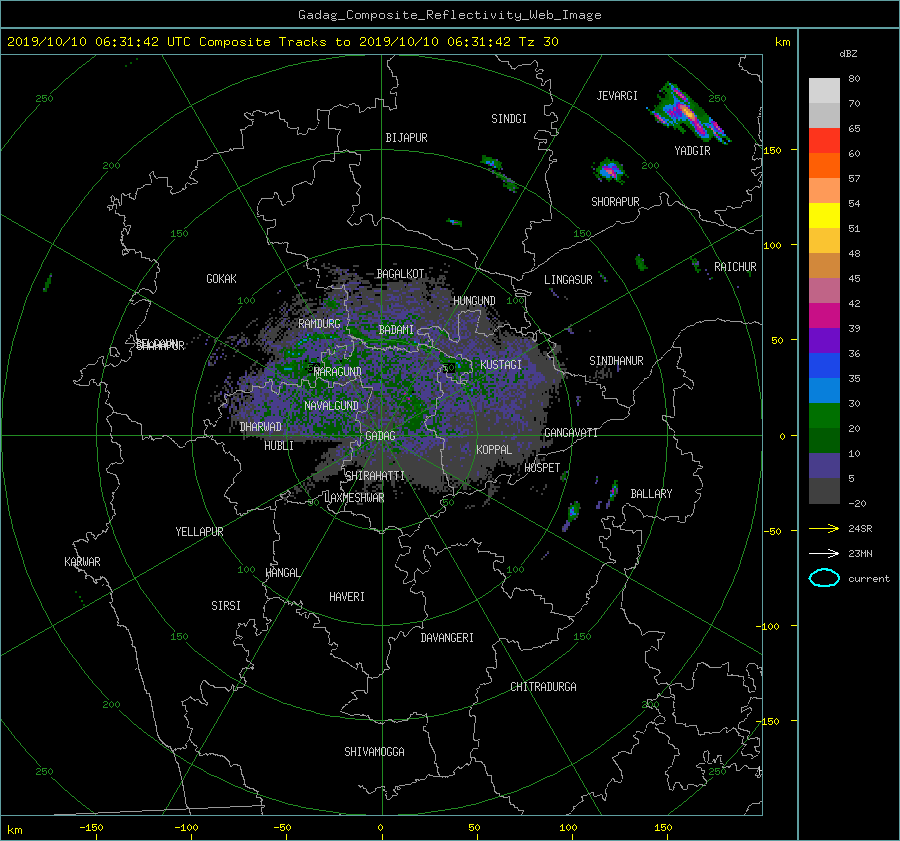Pick the bright yellow dBZ legend swatch
This screenshot has height=841, width=900.
(x=824, y=216)
